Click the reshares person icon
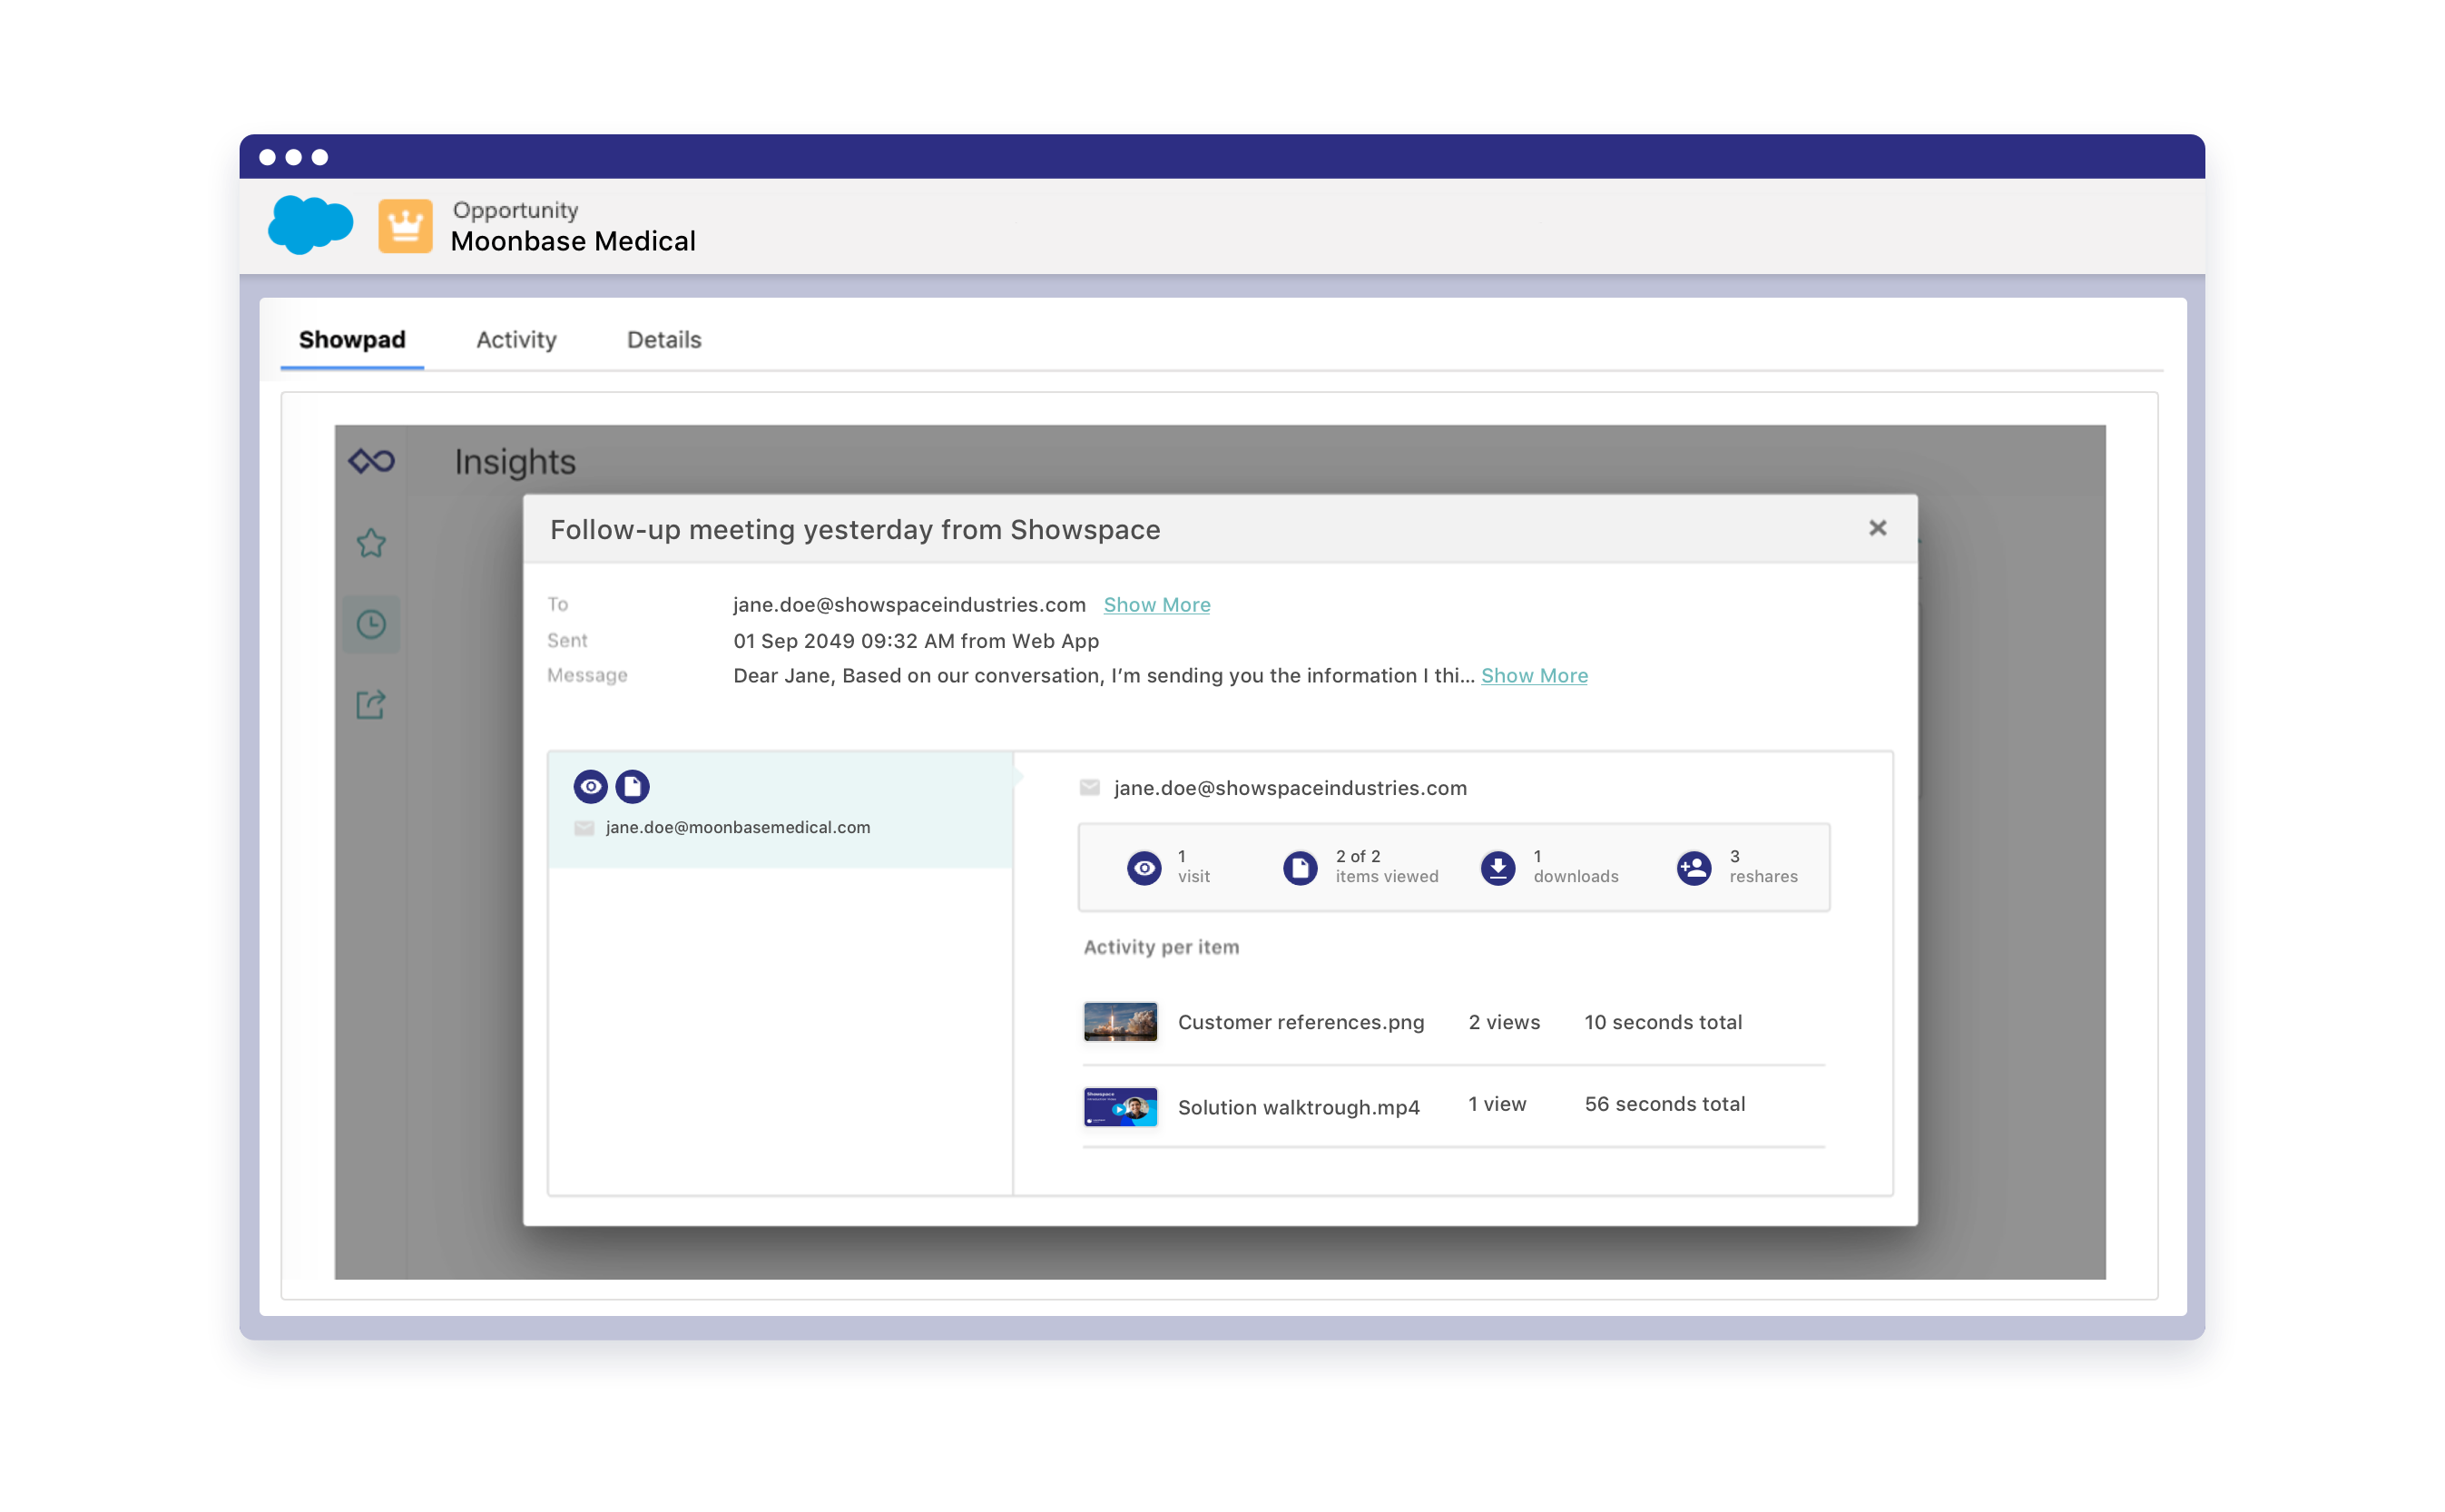Viewport: 2445px width, 1512px height. point(1693,867)
